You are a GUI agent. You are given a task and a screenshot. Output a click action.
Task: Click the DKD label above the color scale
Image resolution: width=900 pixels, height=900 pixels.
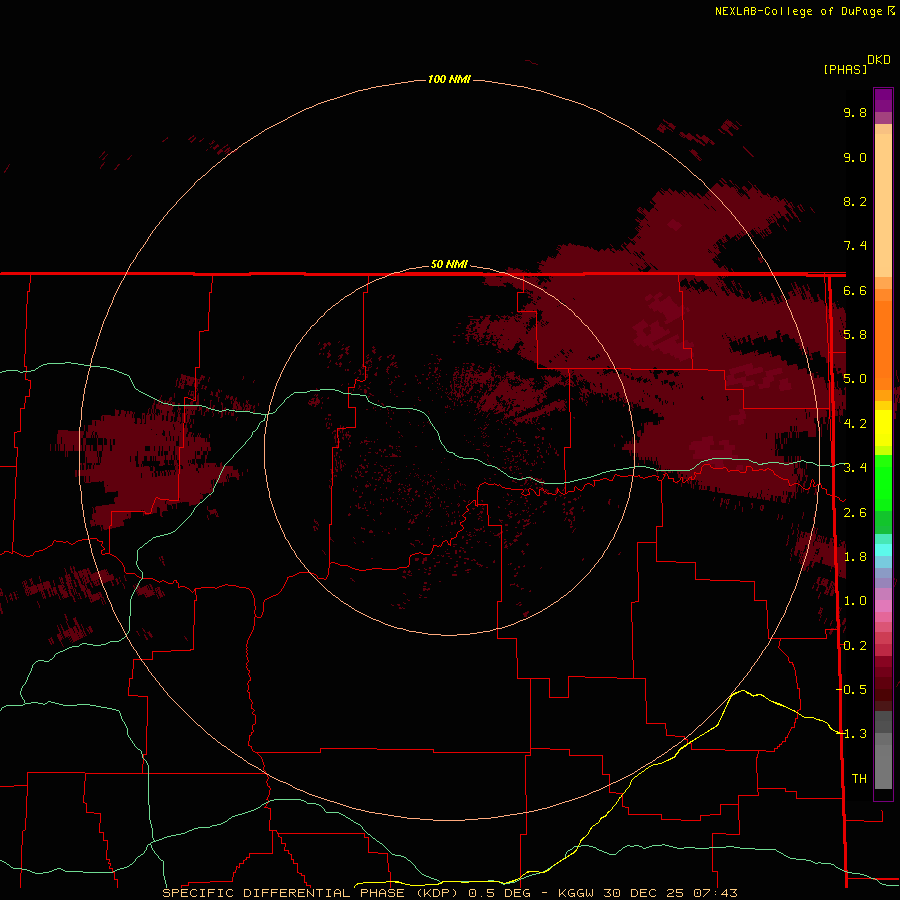(878, 59)
